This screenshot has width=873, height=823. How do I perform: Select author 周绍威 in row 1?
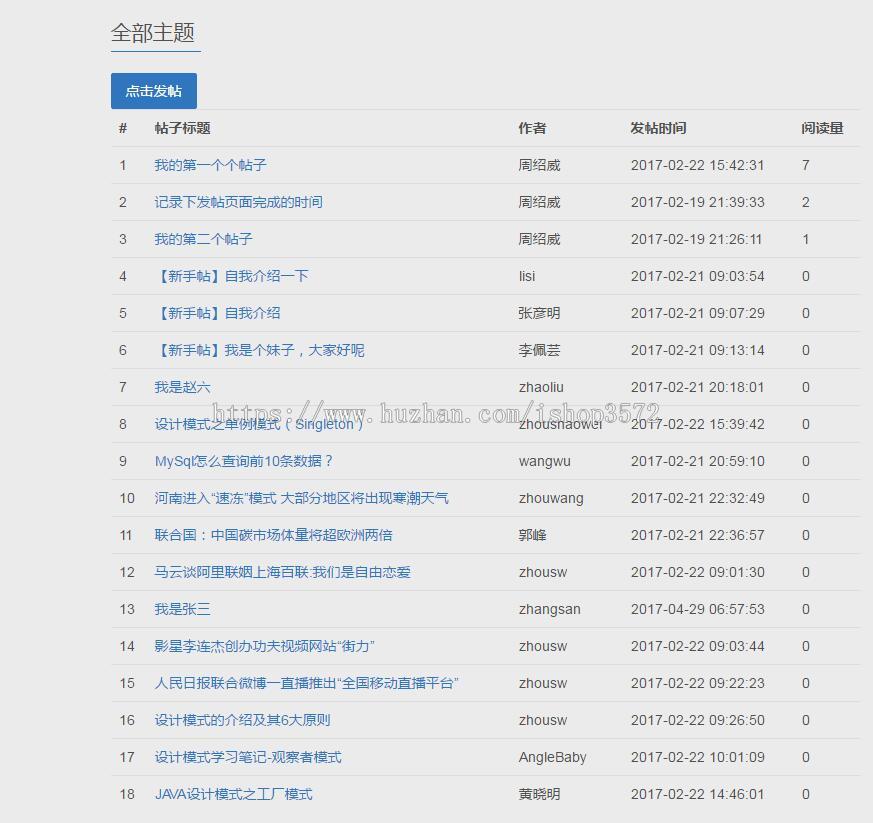pyautogui.click(x=539, y=165)
